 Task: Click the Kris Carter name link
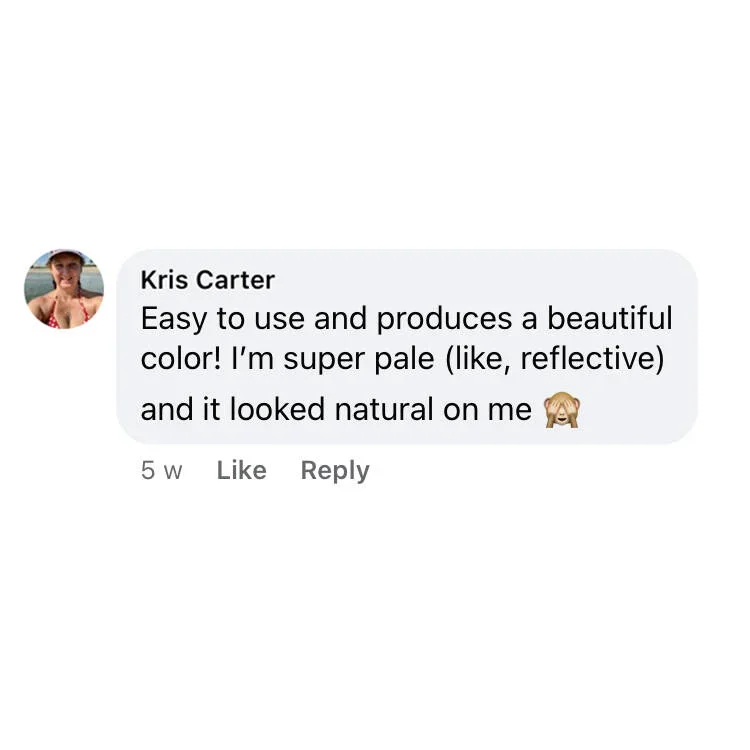207,280
